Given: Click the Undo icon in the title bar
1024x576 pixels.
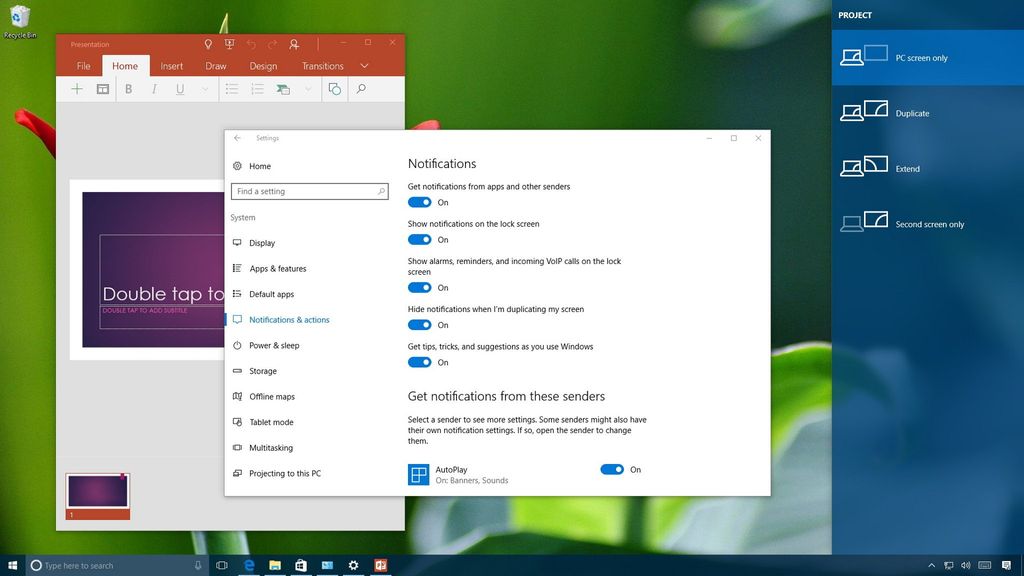Looking at the screenshot, I should [x=251, y=44].
